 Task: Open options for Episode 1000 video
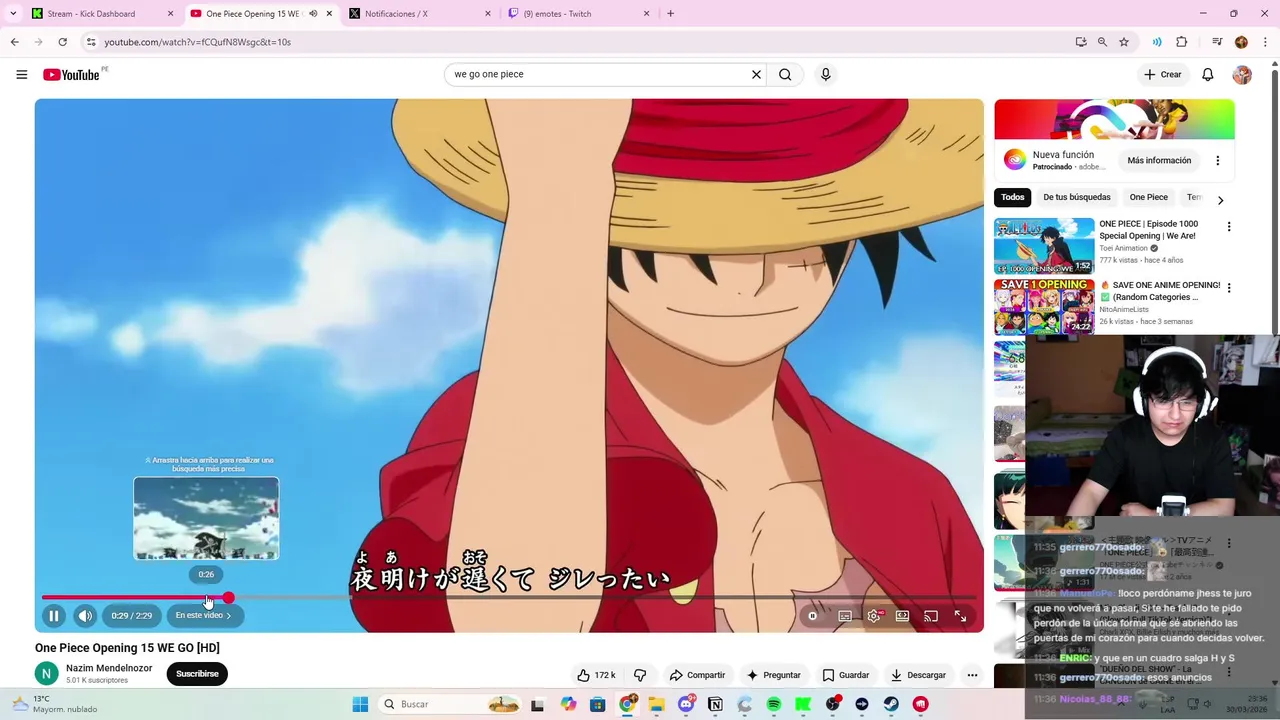point(1229,227)
